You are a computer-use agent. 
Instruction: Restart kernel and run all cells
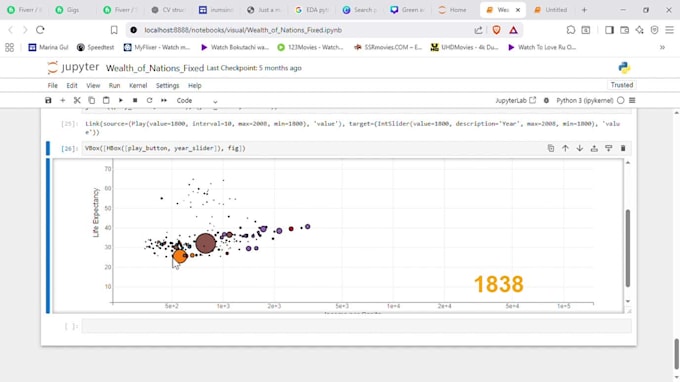coord(164,100)
